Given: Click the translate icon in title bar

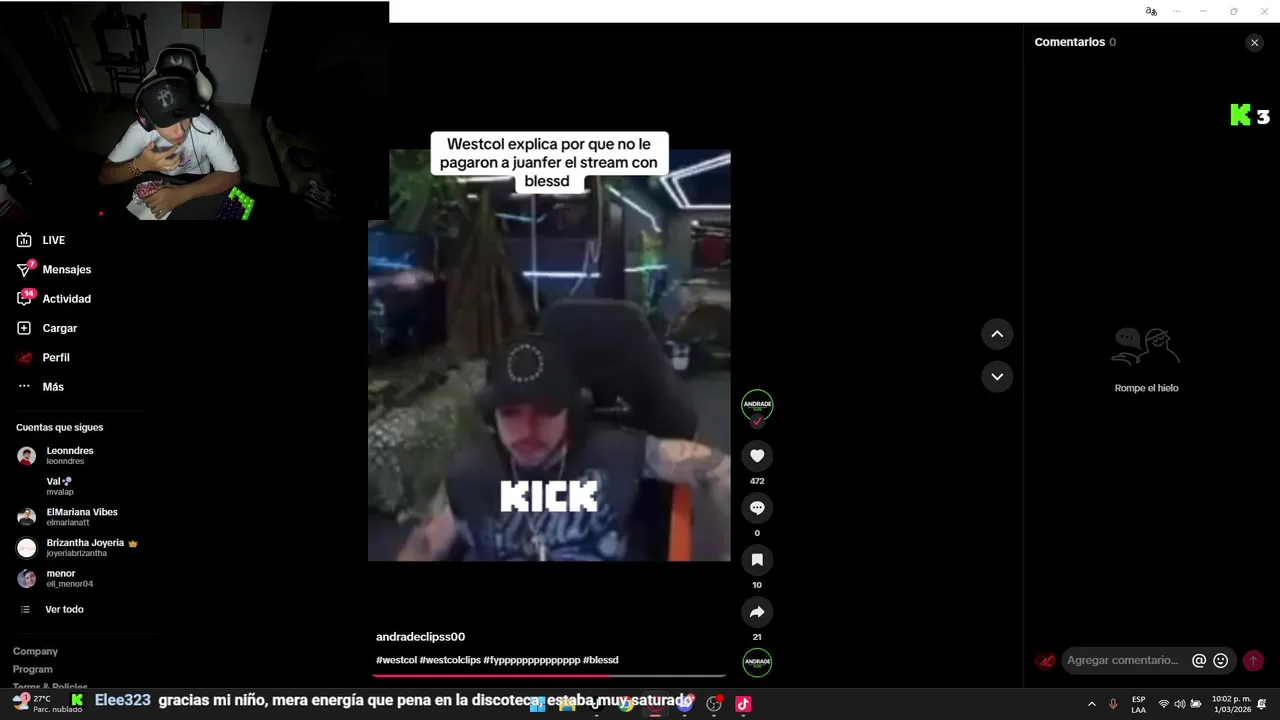Looking at the screenshot, I should tap(1151, 11).
